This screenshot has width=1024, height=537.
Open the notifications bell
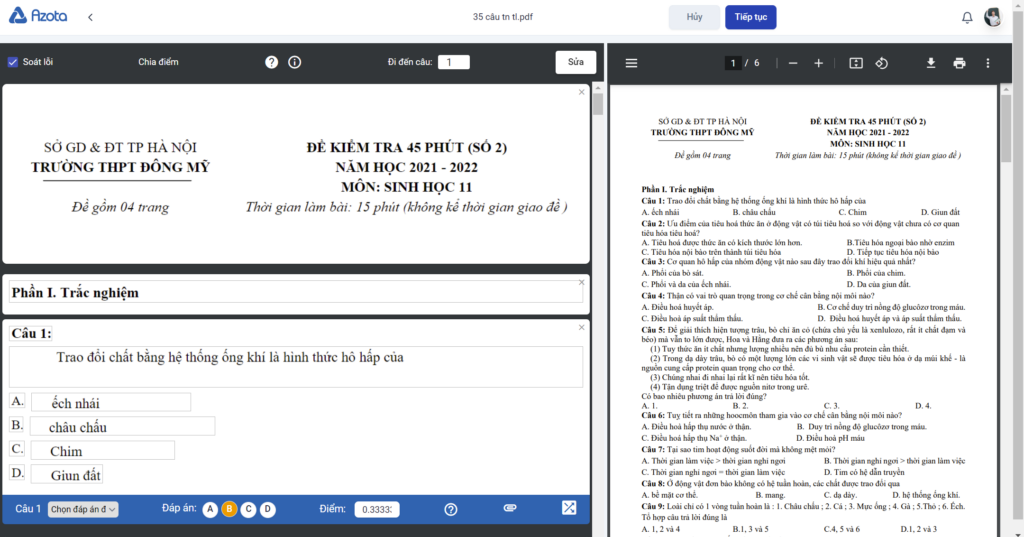click(x=967, y=18)
